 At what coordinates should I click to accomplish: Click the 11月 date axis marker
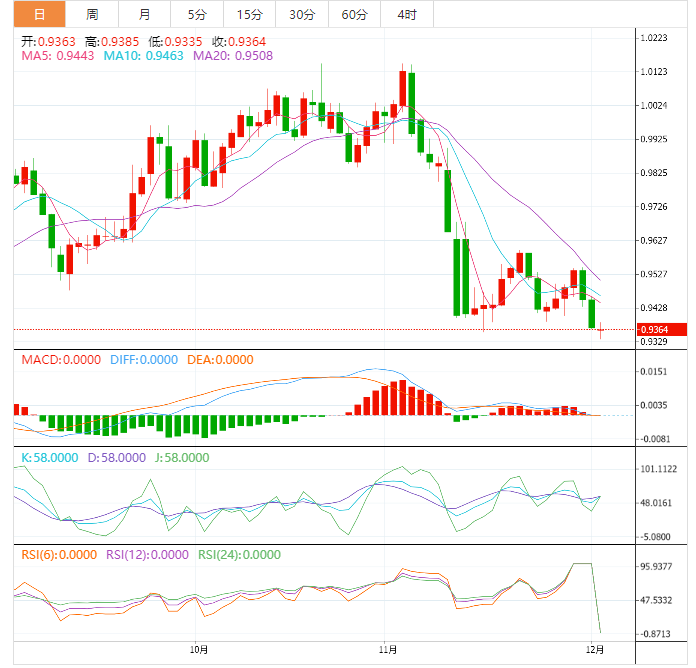point(388,650)
